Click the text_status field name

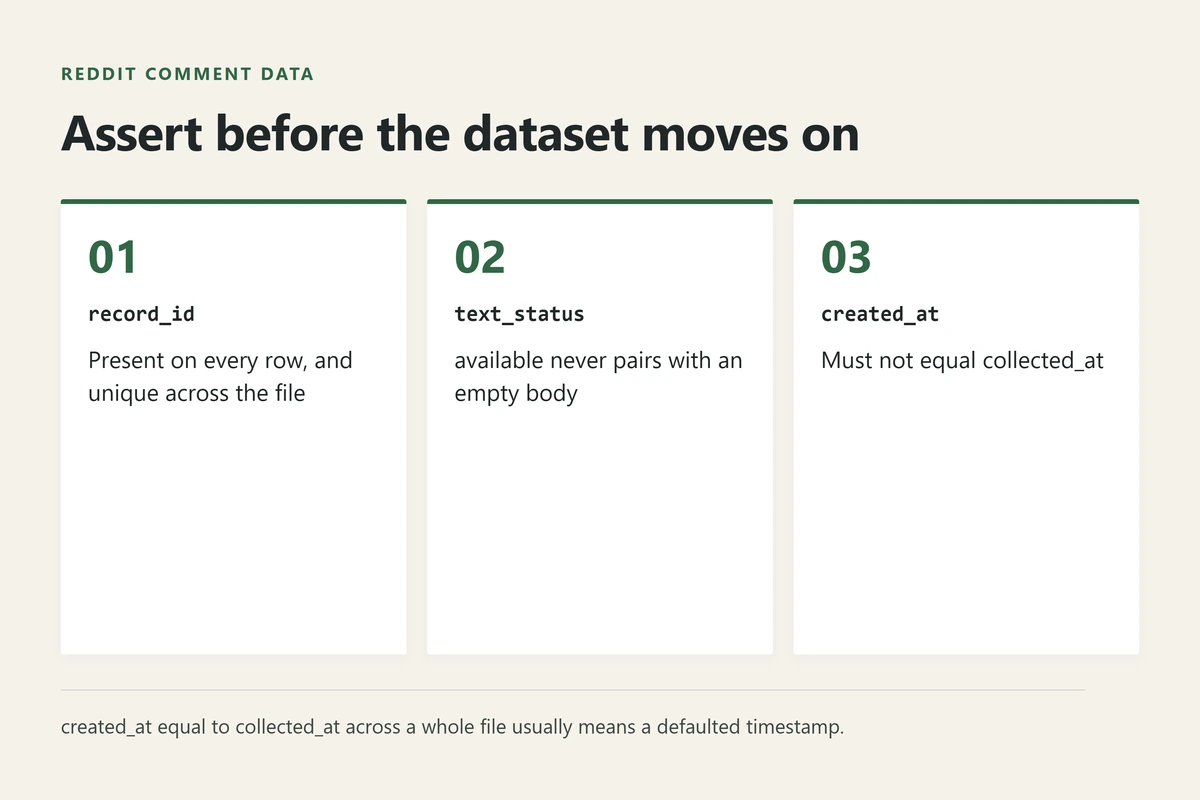[x=519, y=314]
